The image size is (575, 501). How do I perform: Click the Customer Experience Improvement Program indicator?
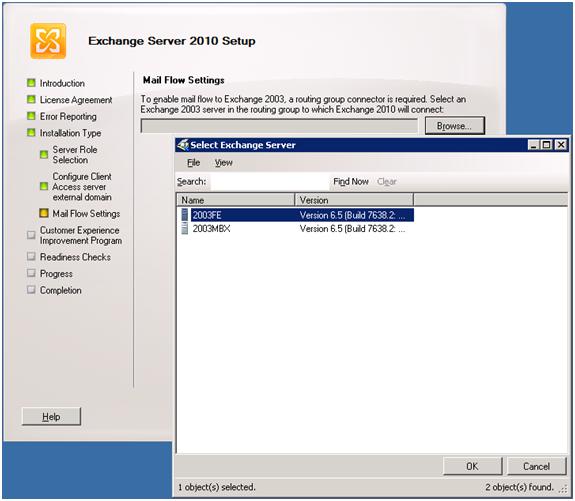pyautogui.click(x=32, y=235)
